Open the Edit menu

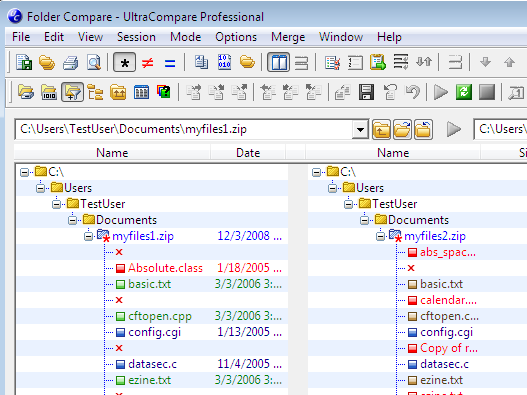click(54, 37)
